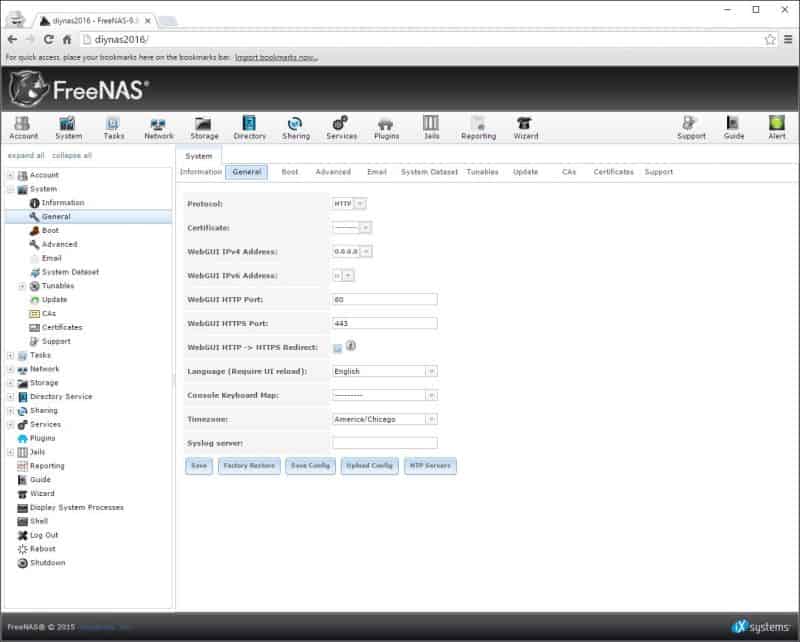Open Account from the top toolbar

point(23,128)
